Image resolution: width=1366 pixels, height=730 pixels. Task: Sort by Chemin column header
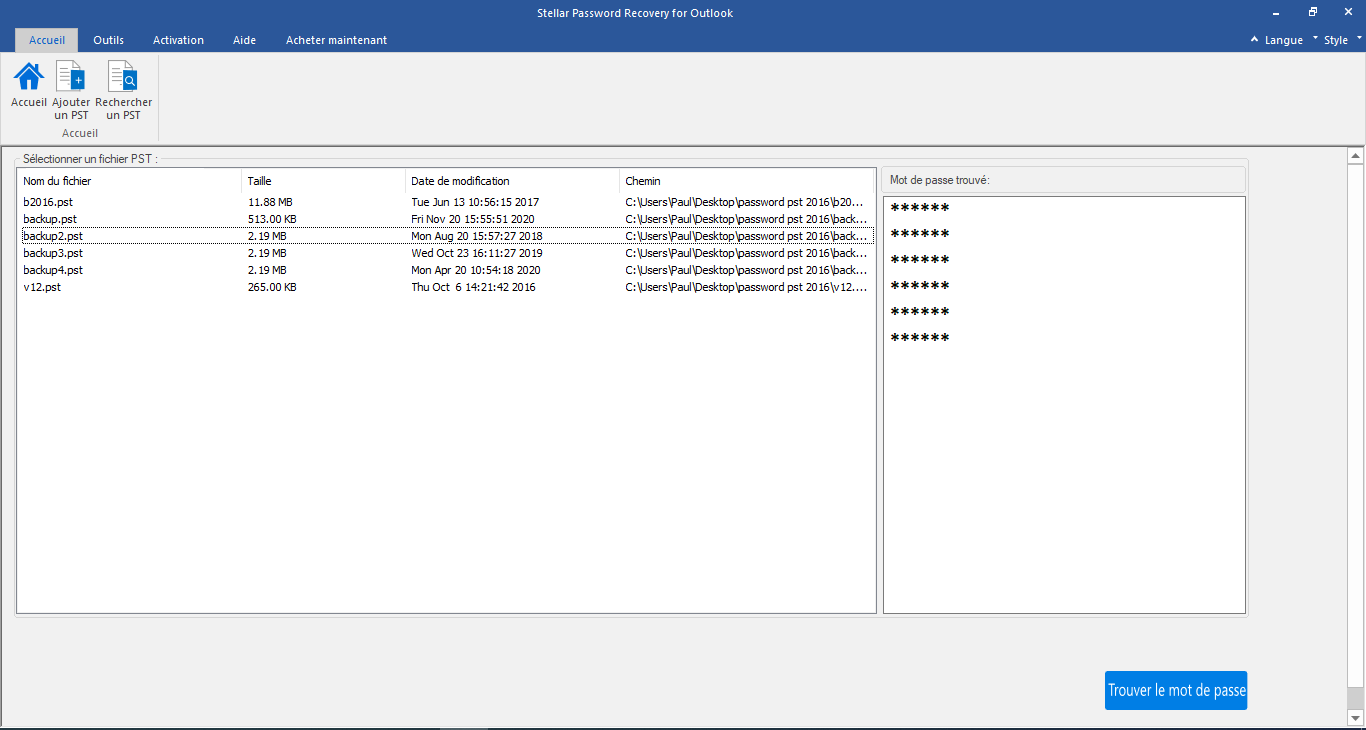[x=747, y=181]
